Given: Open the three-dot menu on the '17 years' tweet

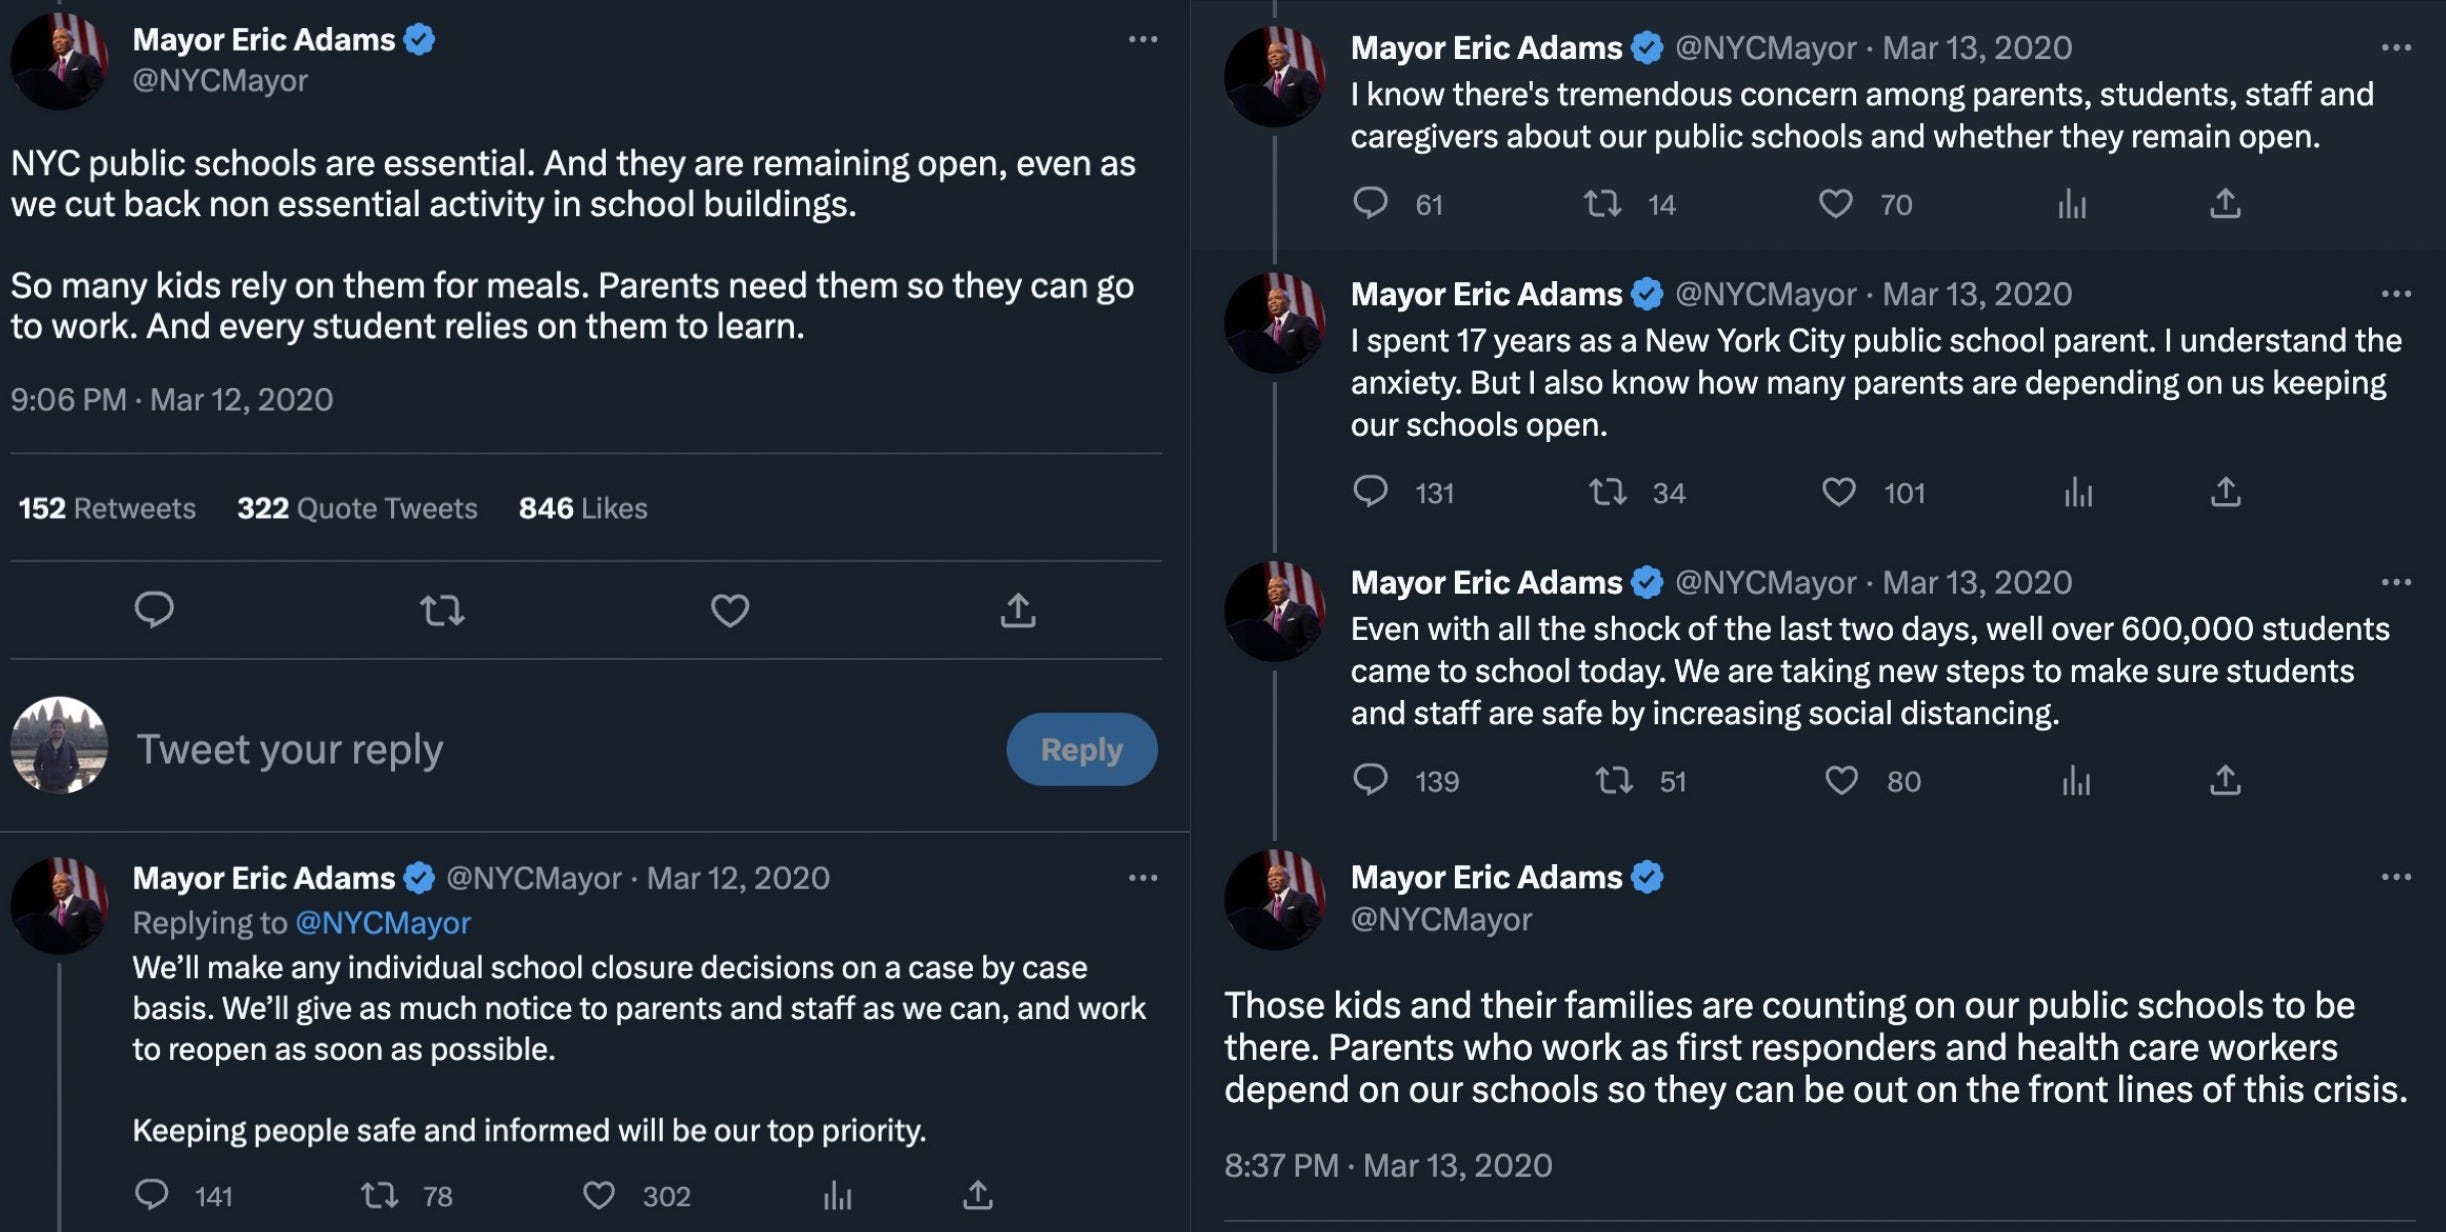Looking at the screenshot, I should point(2396,294).
